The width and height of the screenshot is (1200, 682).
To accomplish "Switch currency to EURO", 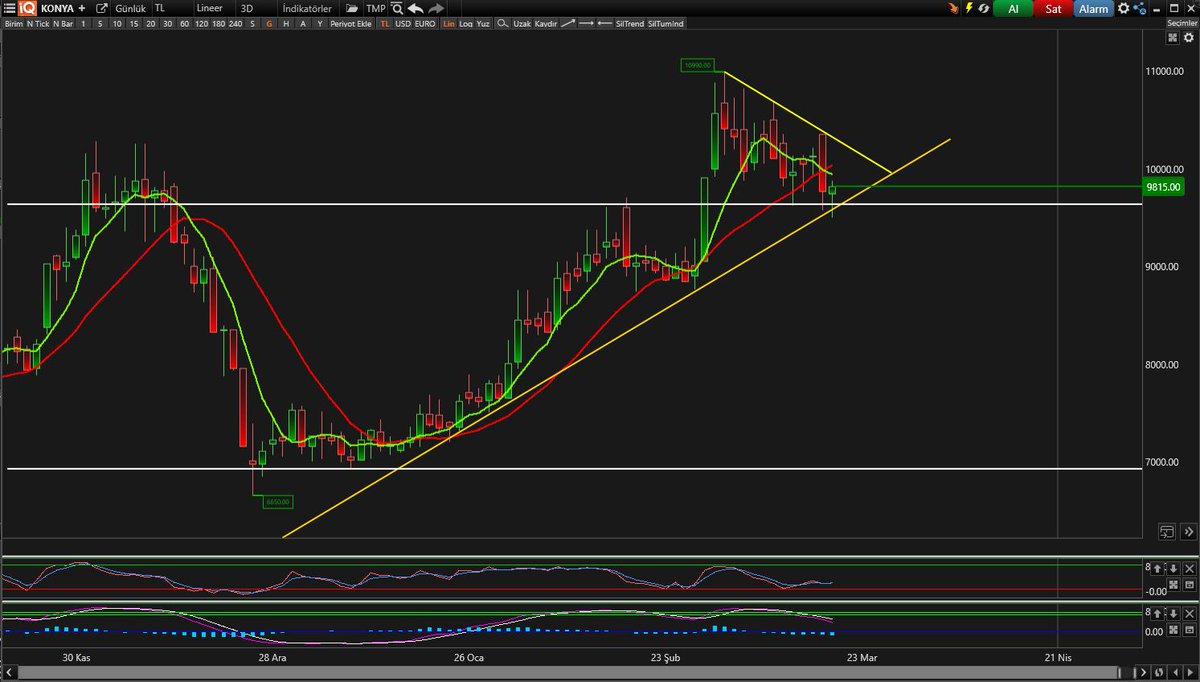I will tap(425, 22).
